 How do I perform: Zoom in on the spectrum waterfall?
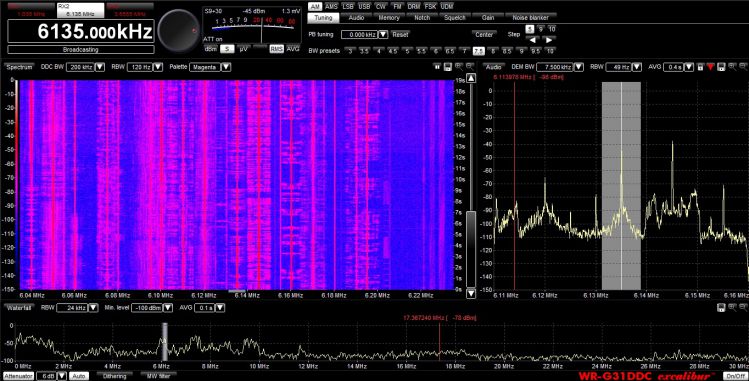coord(459,67)
